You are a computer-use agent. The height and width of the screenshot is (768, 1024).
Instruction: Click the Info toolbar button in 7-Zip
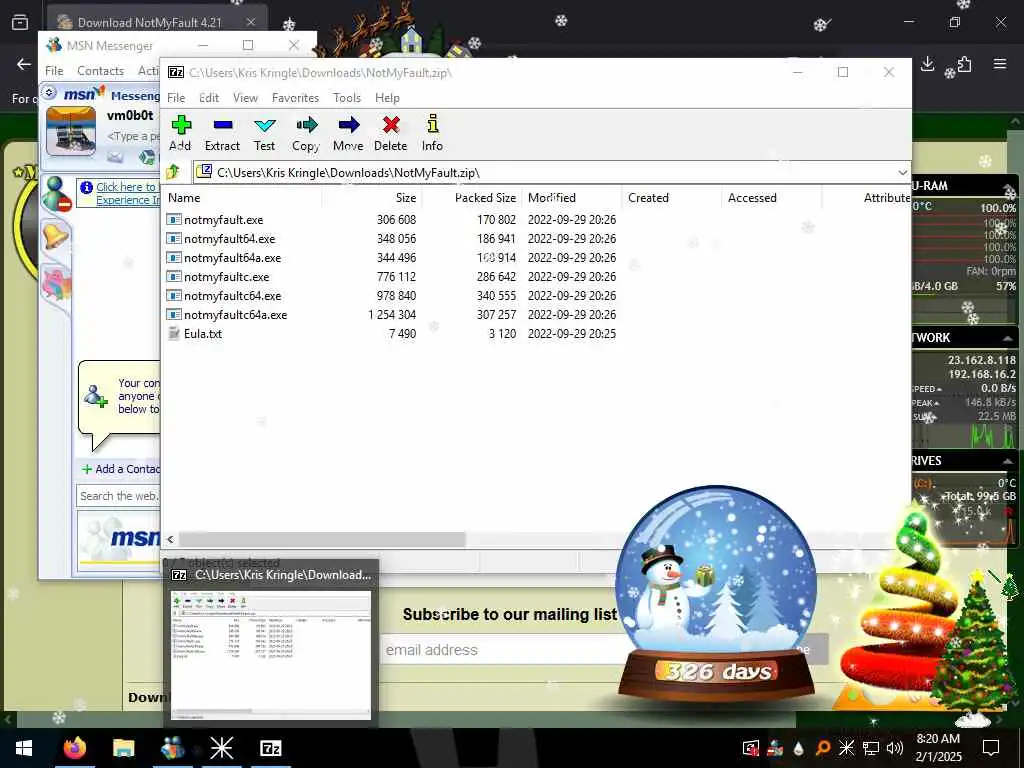coord(432,133)
